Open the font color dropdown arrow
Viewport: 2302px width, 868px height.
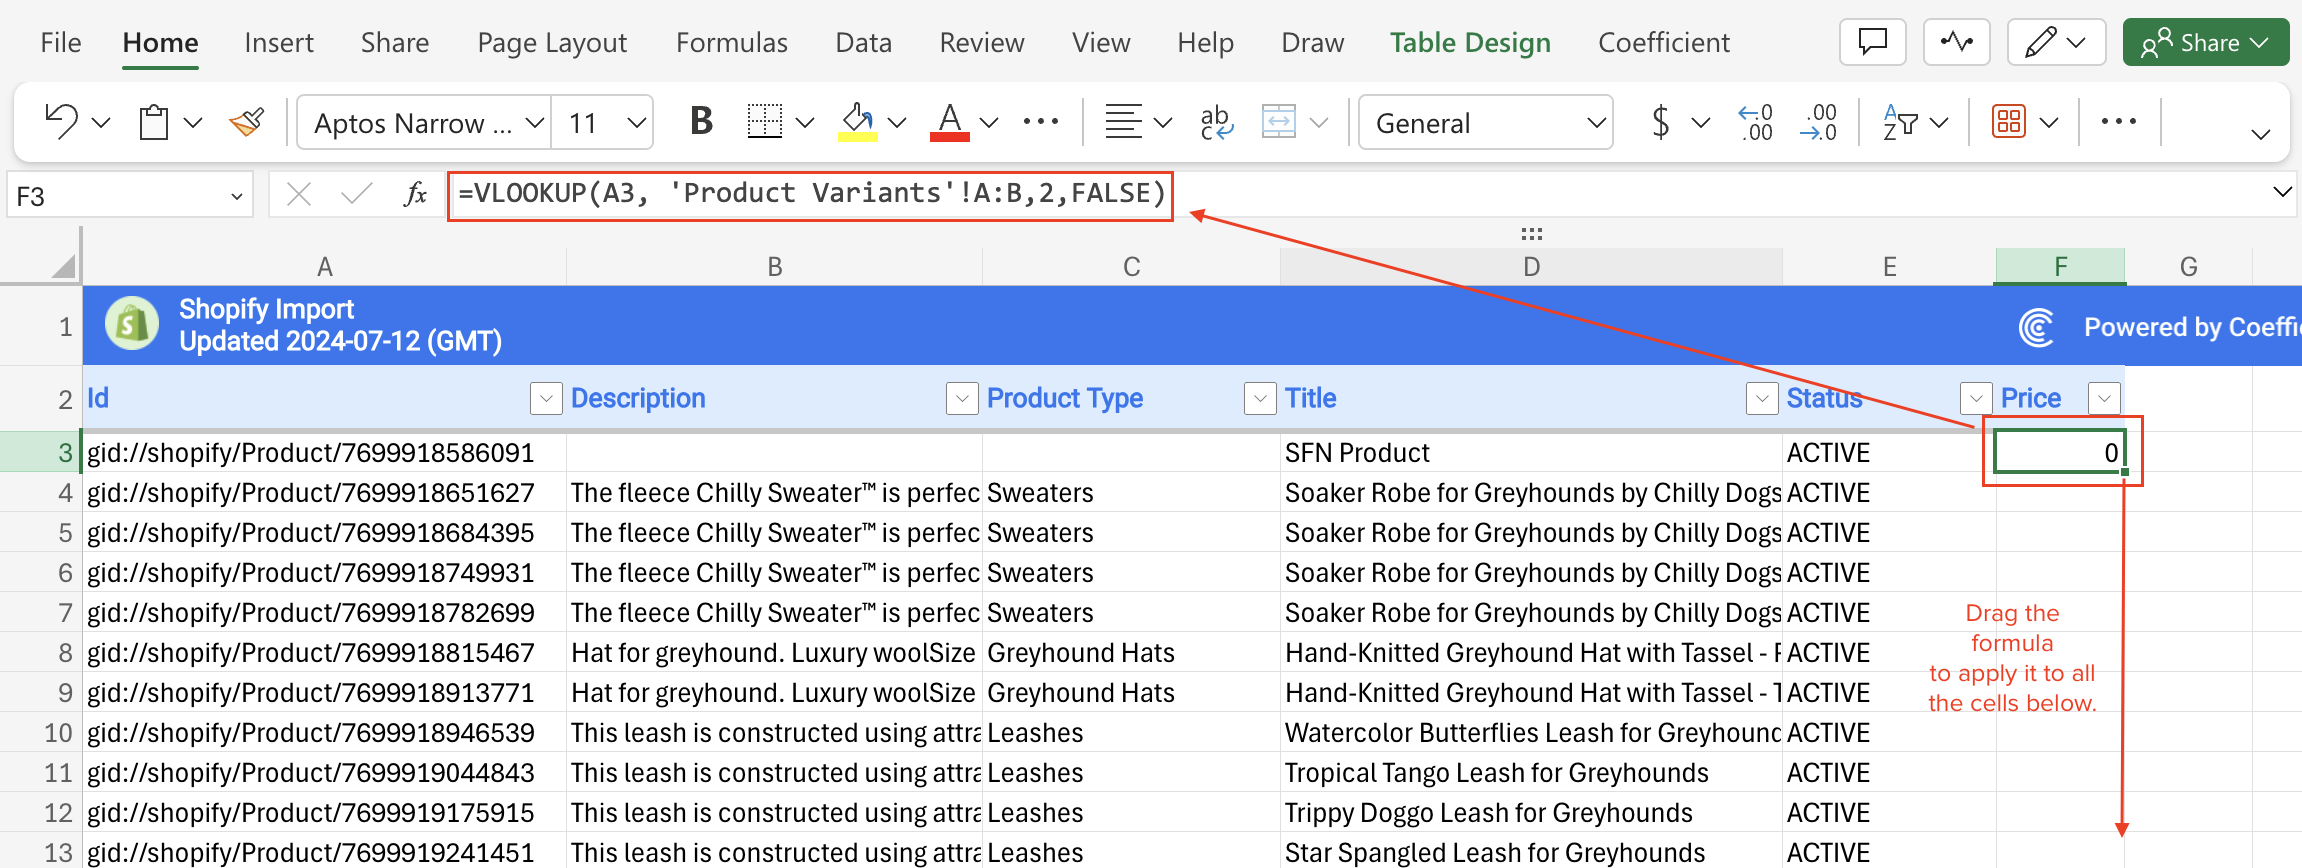(x=989, y=123)
